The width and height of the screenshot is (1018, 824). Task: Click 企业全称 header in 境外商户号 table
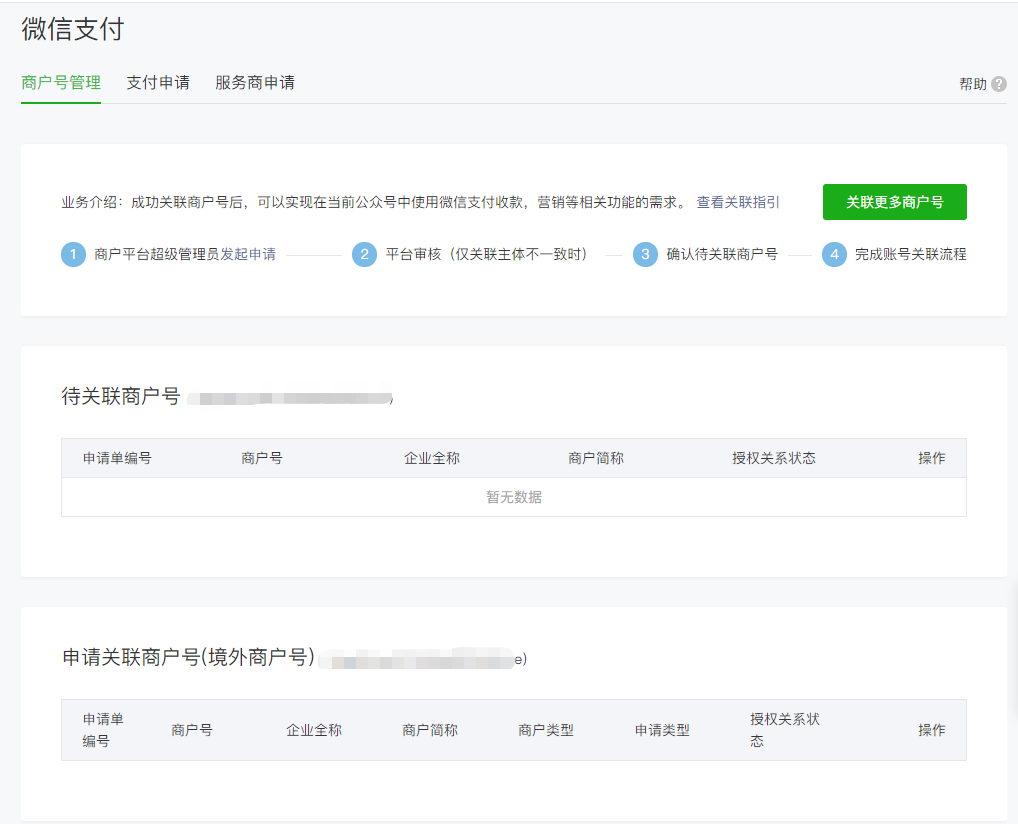[314, 730]
